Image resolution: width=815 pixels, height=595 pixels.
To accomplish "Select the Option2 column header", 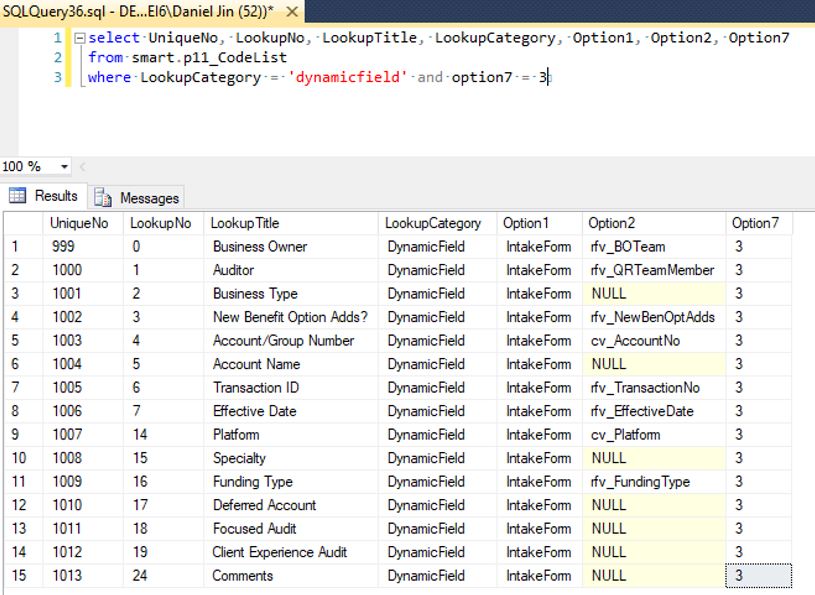I will click(653, 223).
